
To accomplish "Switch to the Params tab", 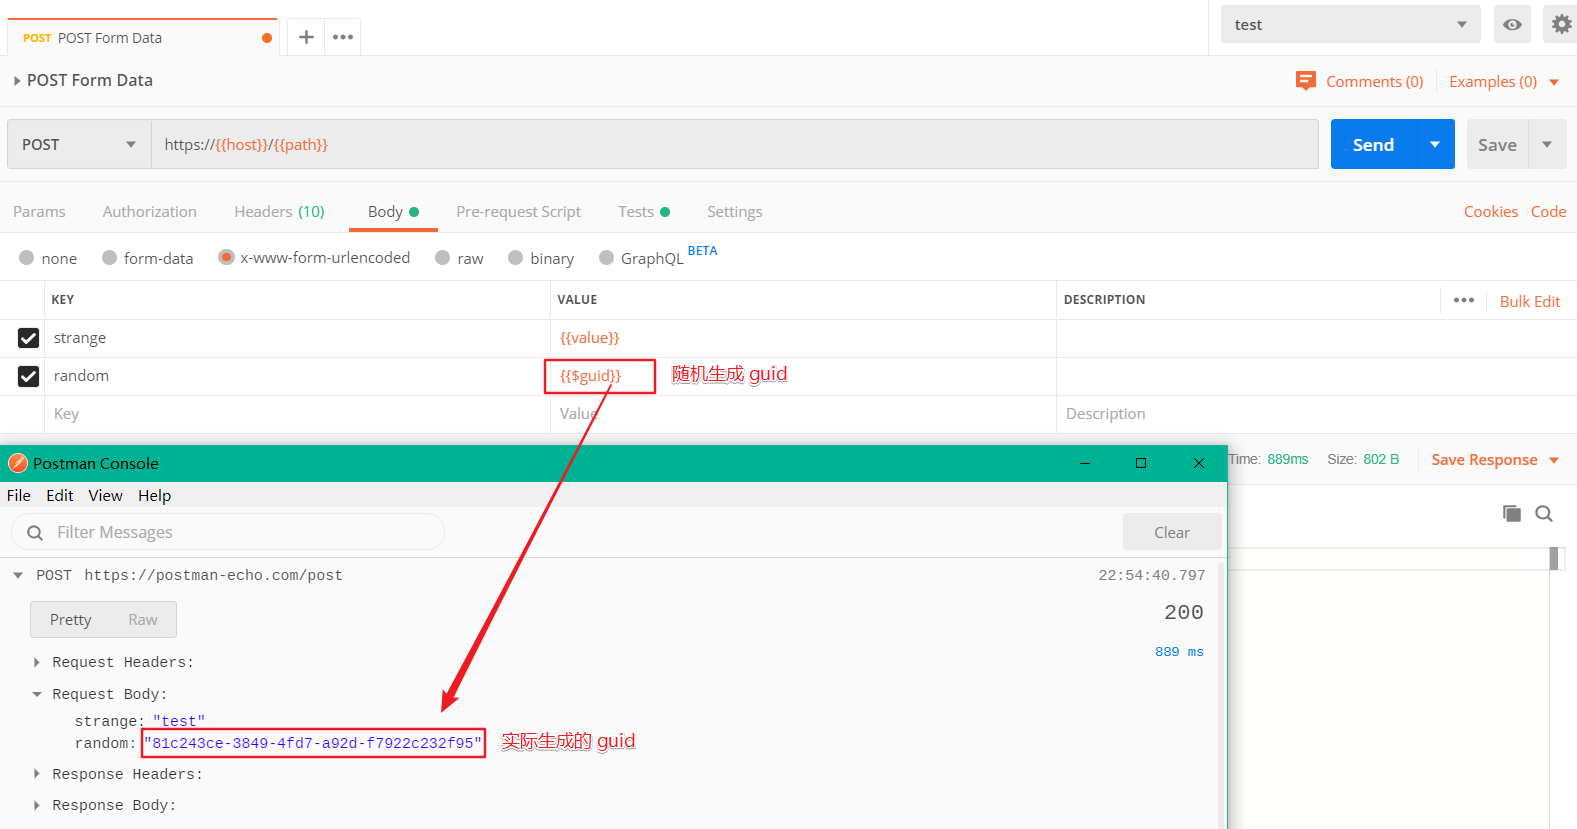I will coord(39,212).
